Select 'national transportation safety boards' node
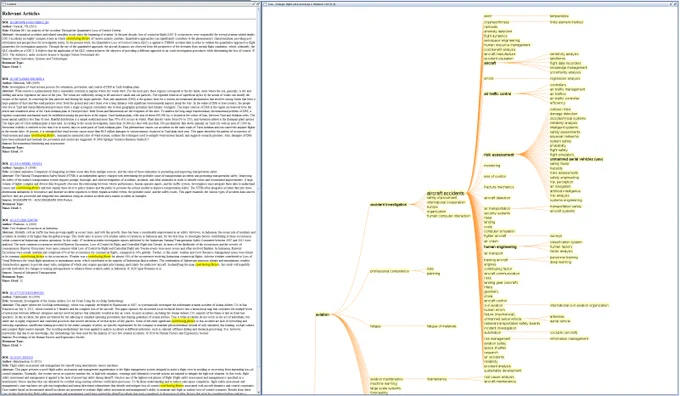This screenshot has width=680, height=396. pos(512,324)
